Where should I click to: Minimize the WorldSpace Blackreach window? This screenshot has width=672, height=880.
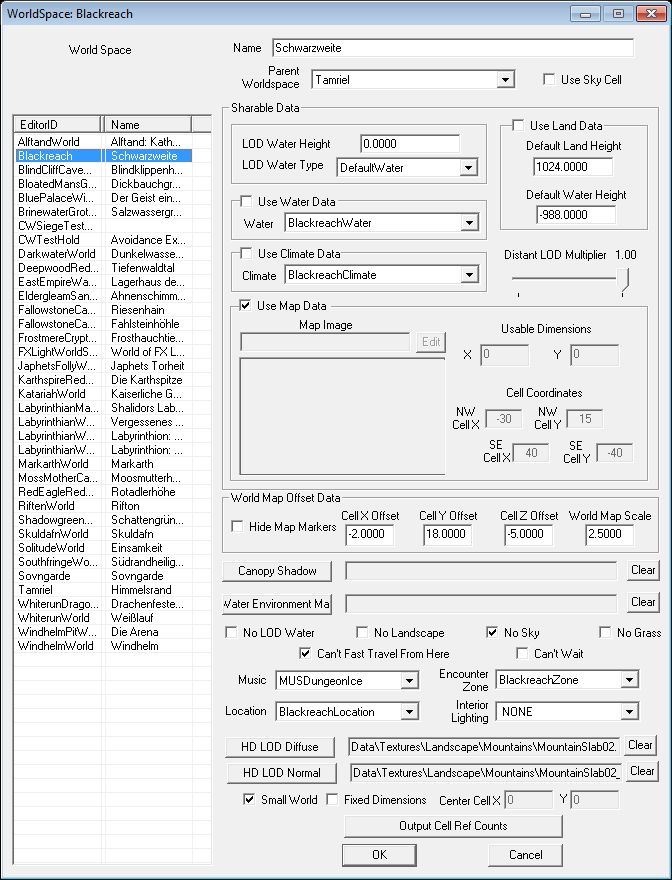(586, 13)
